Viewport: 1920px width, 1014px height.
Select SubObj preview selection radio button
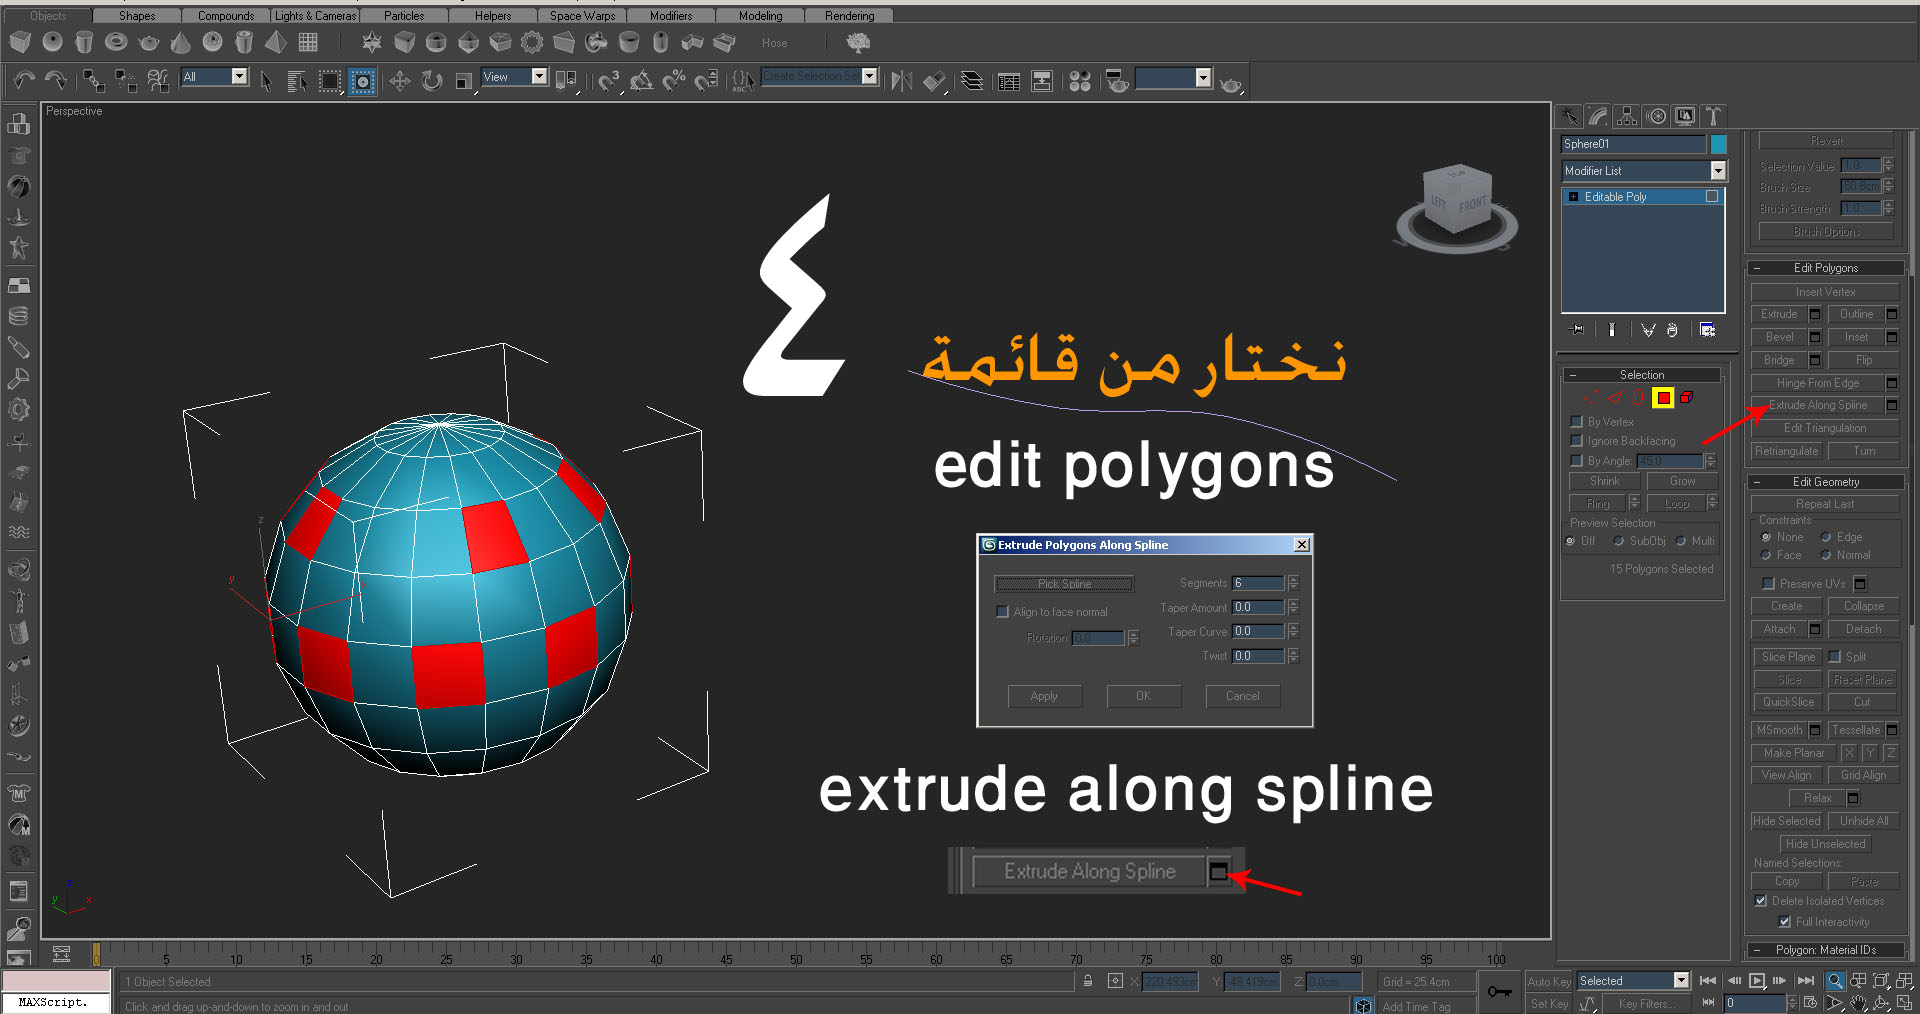1619,542
